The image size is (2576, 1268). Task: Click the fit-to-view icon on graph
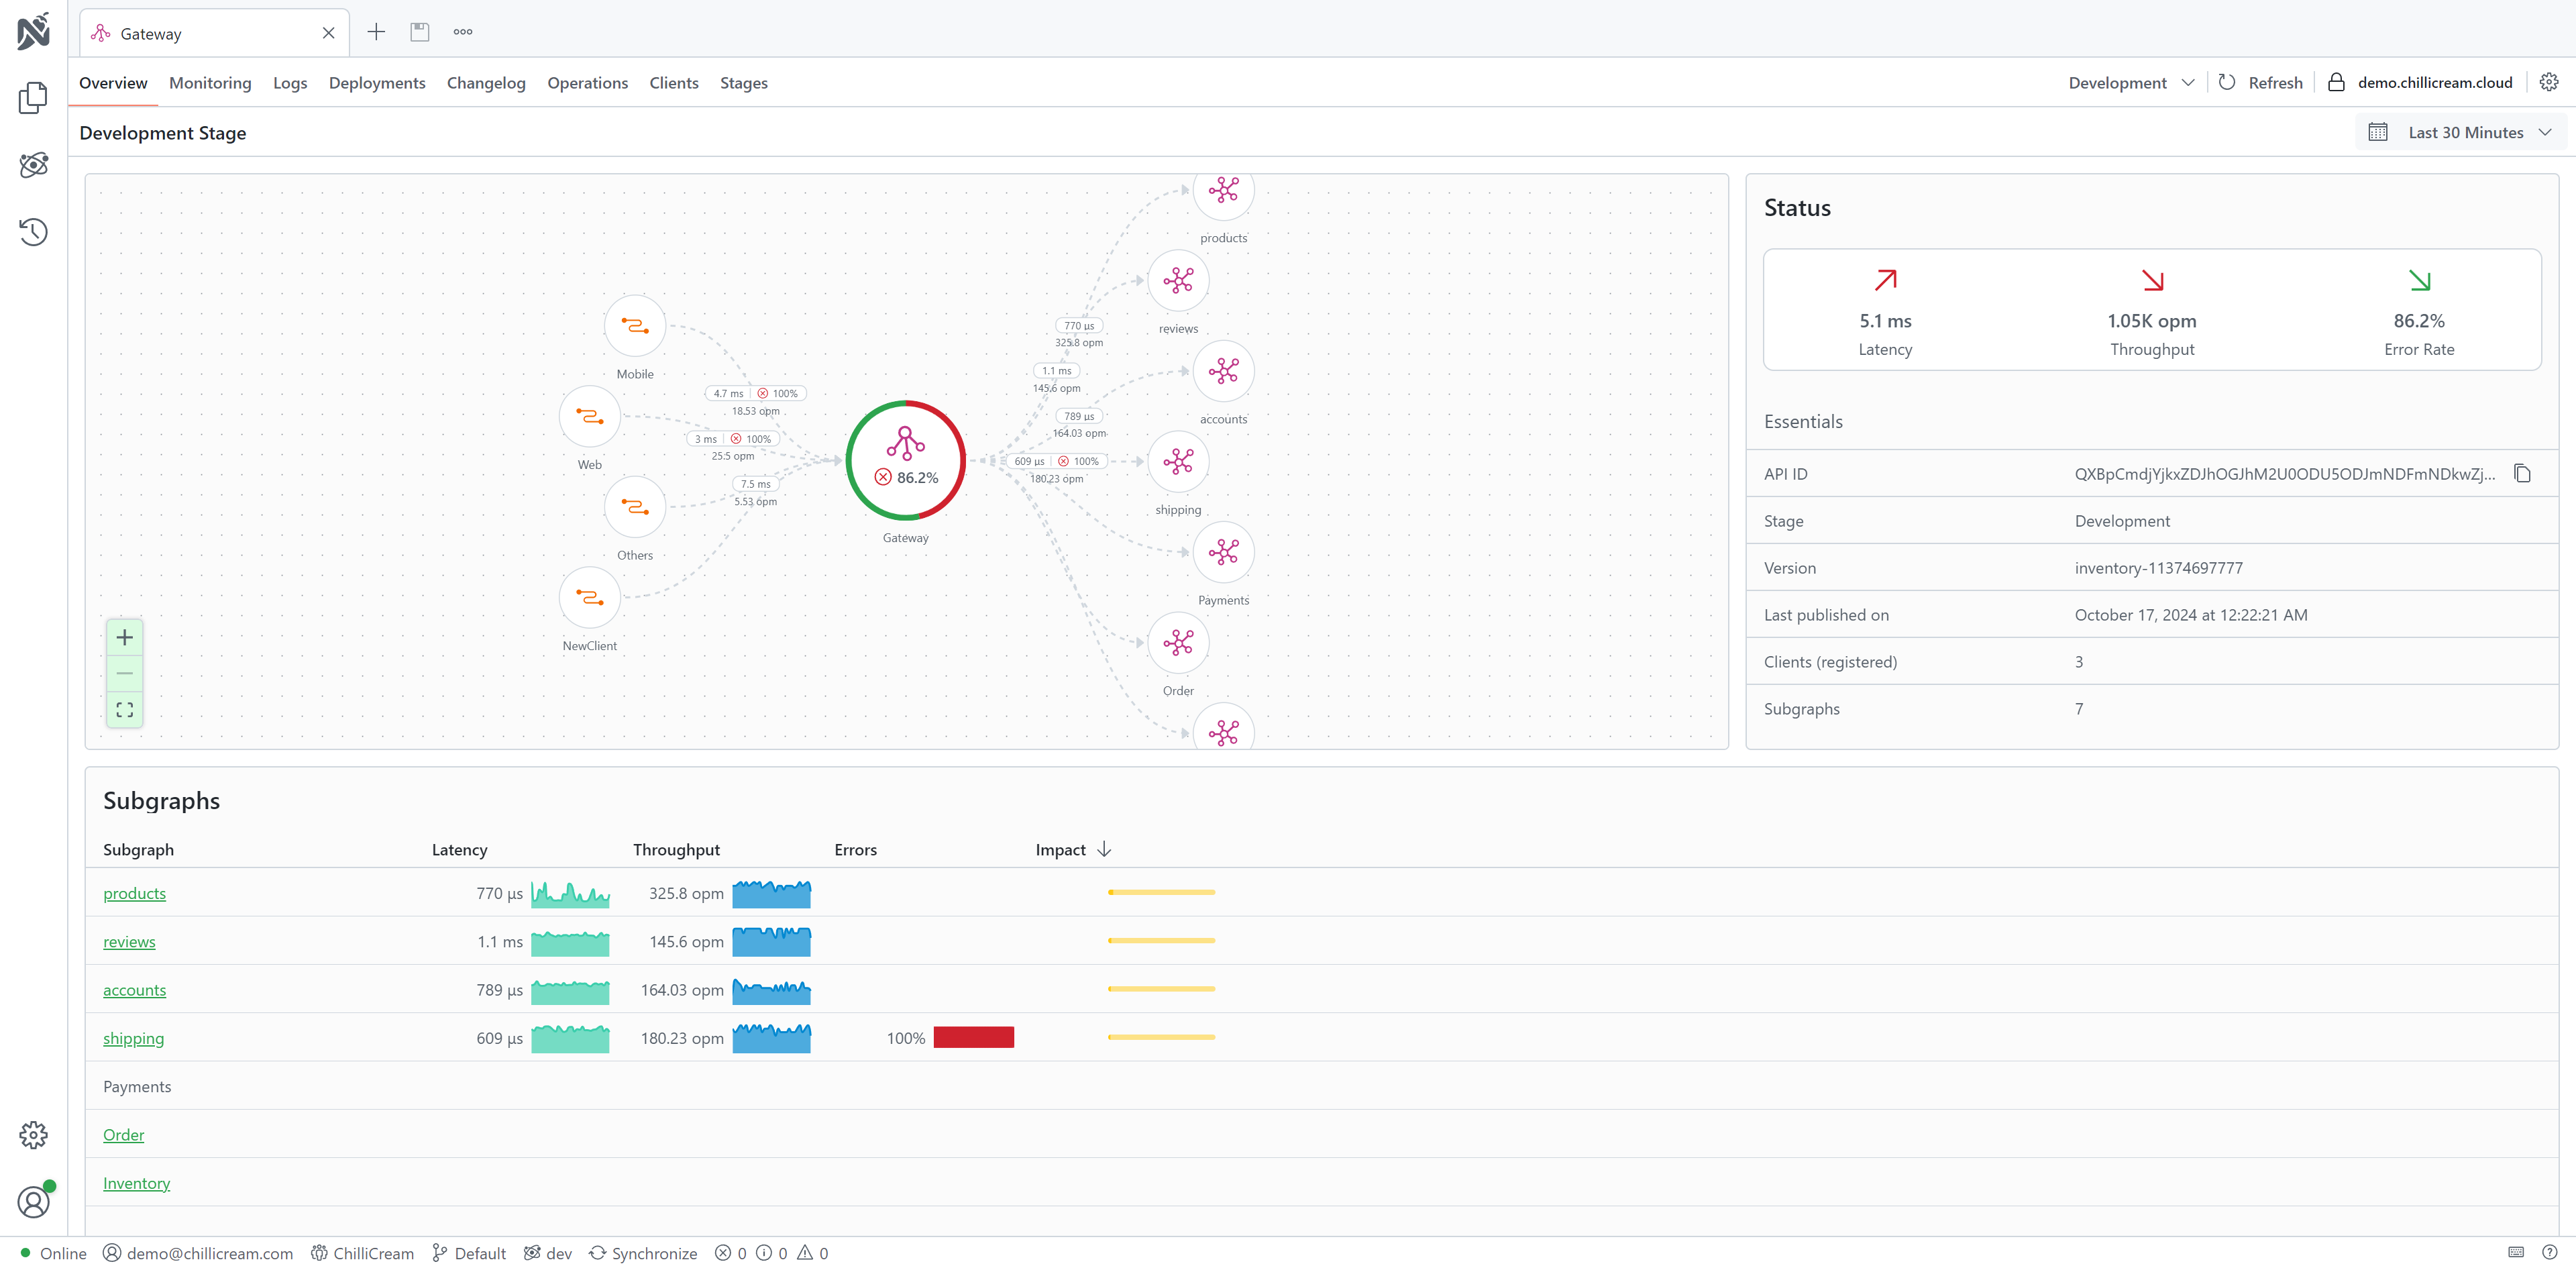(125, 709)
